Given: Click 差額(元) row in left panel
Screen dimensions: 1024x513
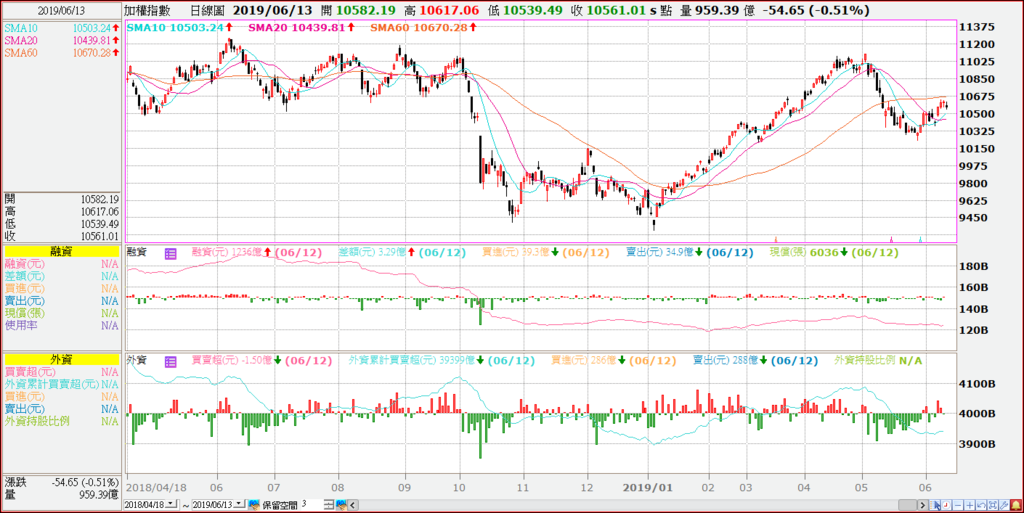Looking at the screenshot, I should (x=61, y=276).
